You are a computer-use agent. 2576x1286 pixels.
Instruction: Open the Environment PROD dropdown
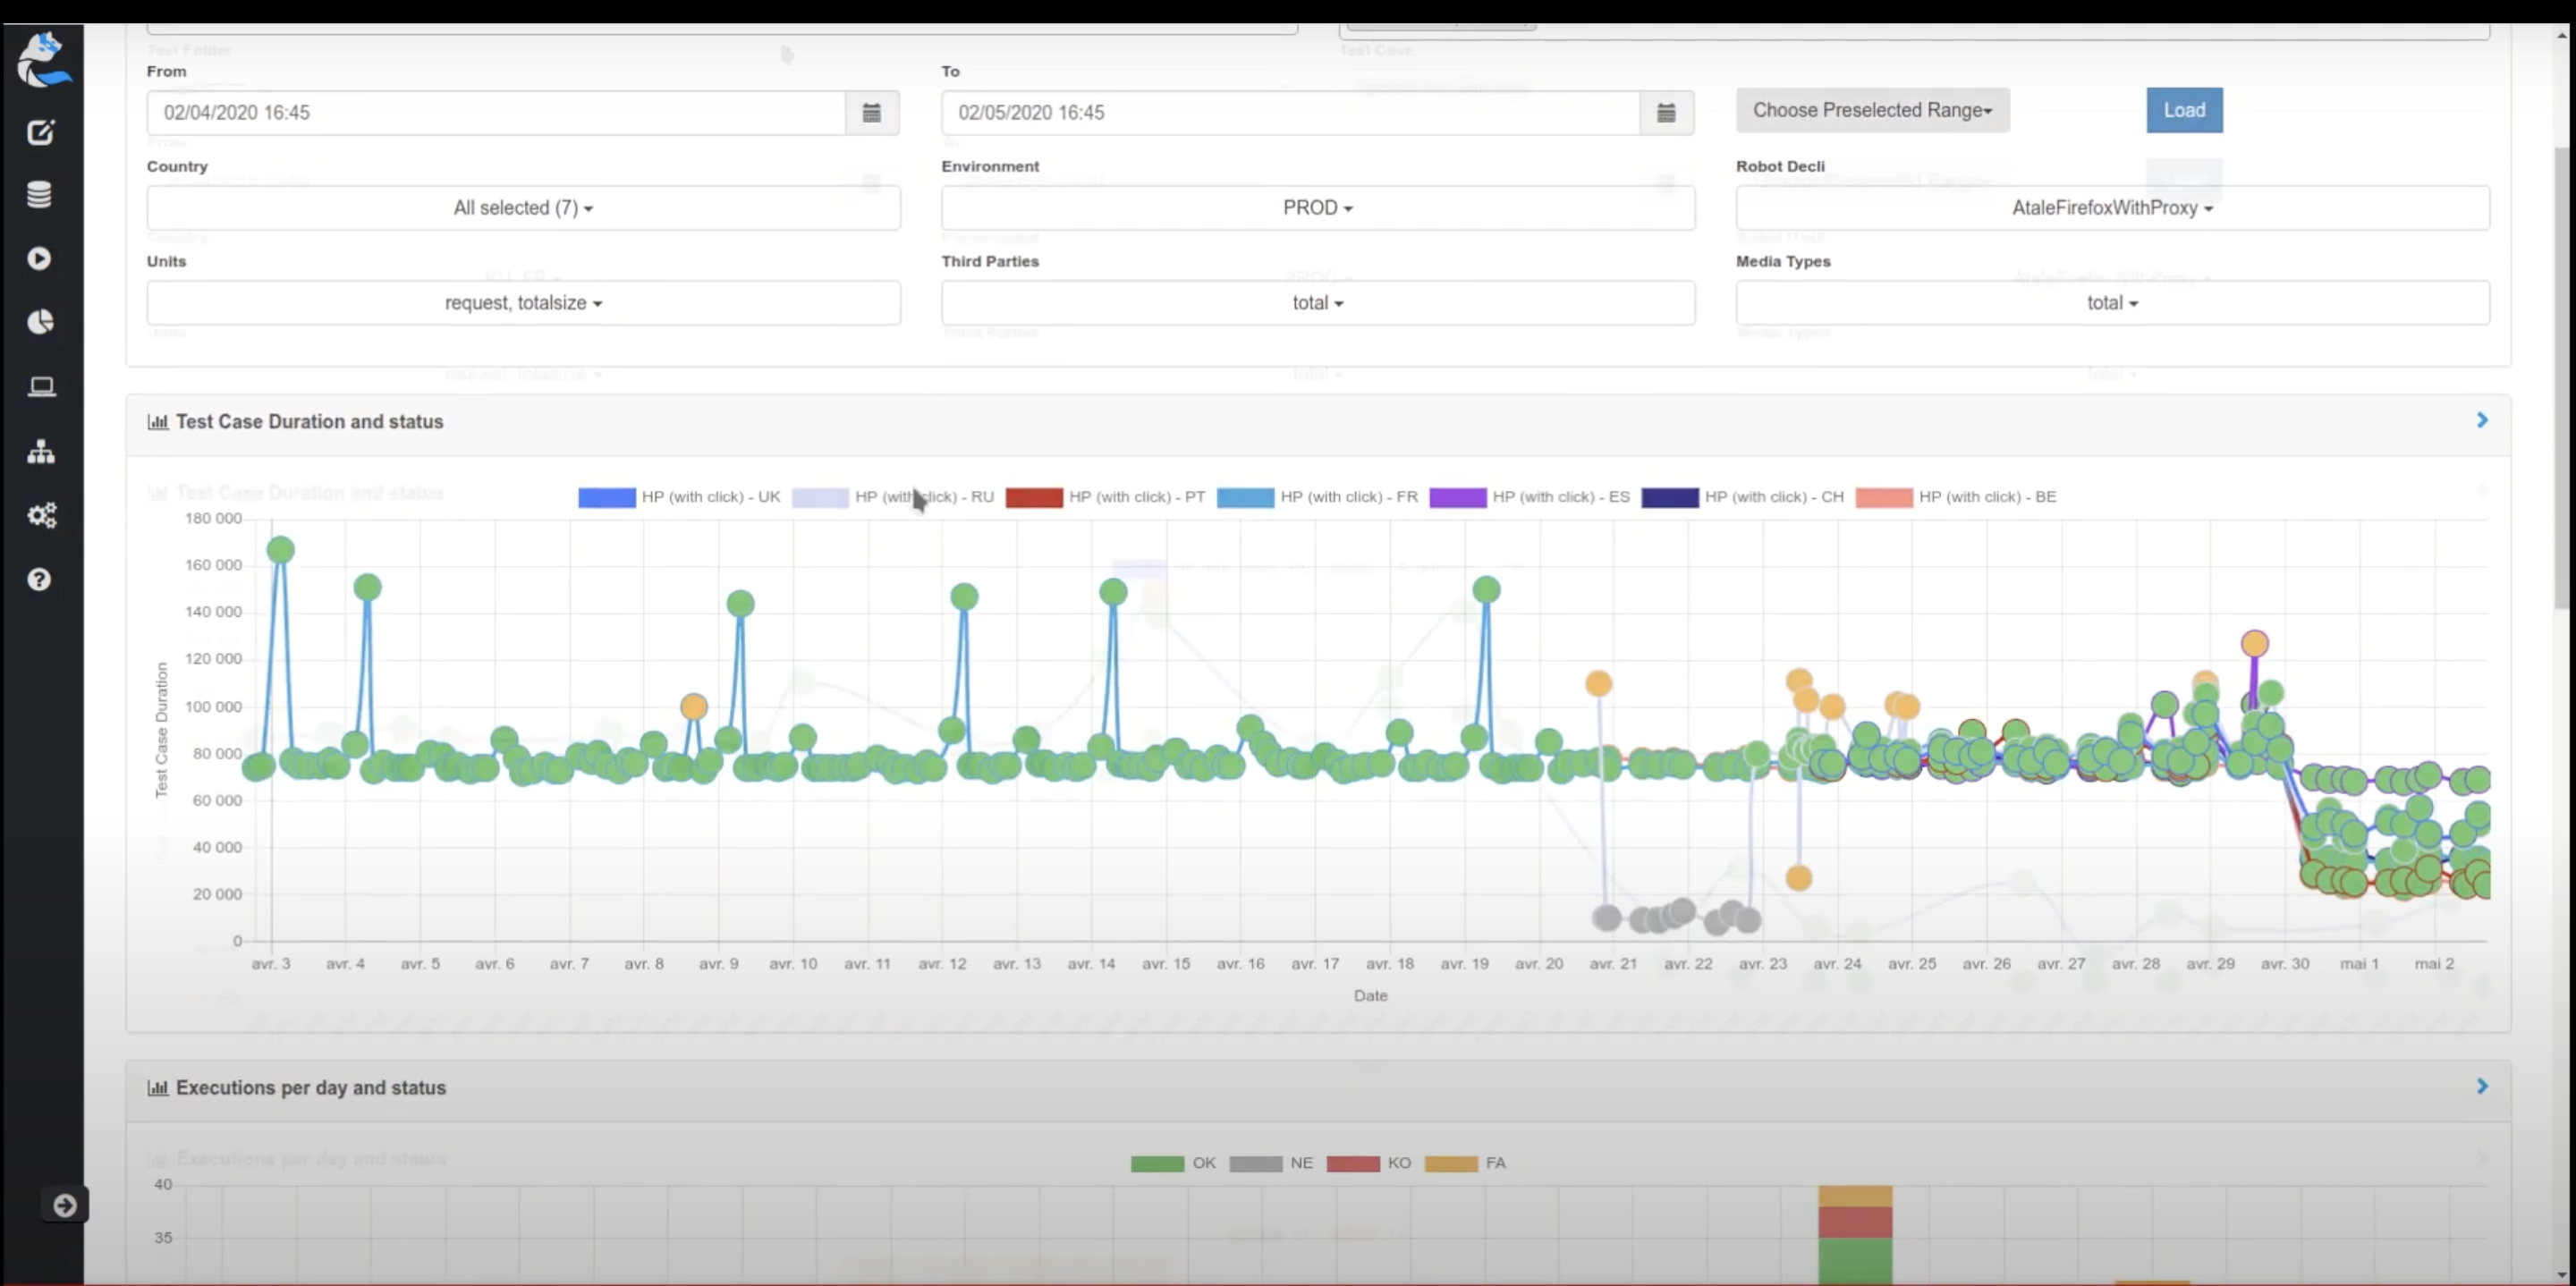pos(1317,208)
